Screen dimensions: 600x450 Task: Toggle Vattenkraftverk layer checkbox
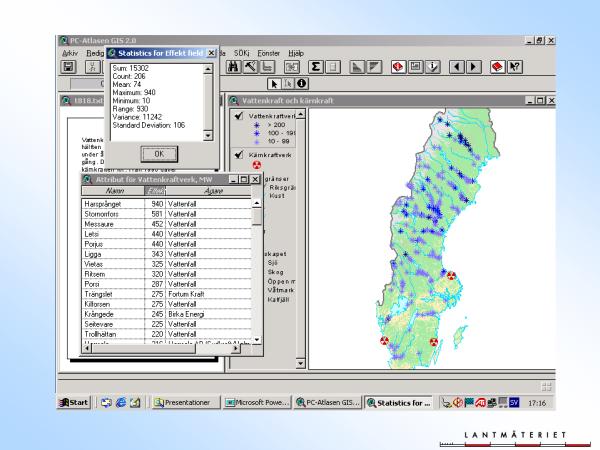tap(238, 116)
